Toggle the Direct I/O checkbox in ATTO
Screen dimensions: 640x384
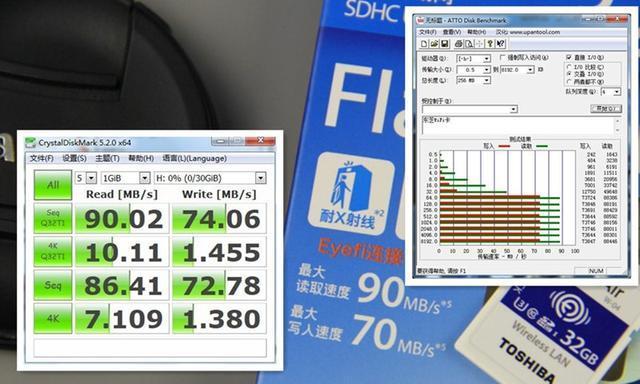(x=569, y=58)
